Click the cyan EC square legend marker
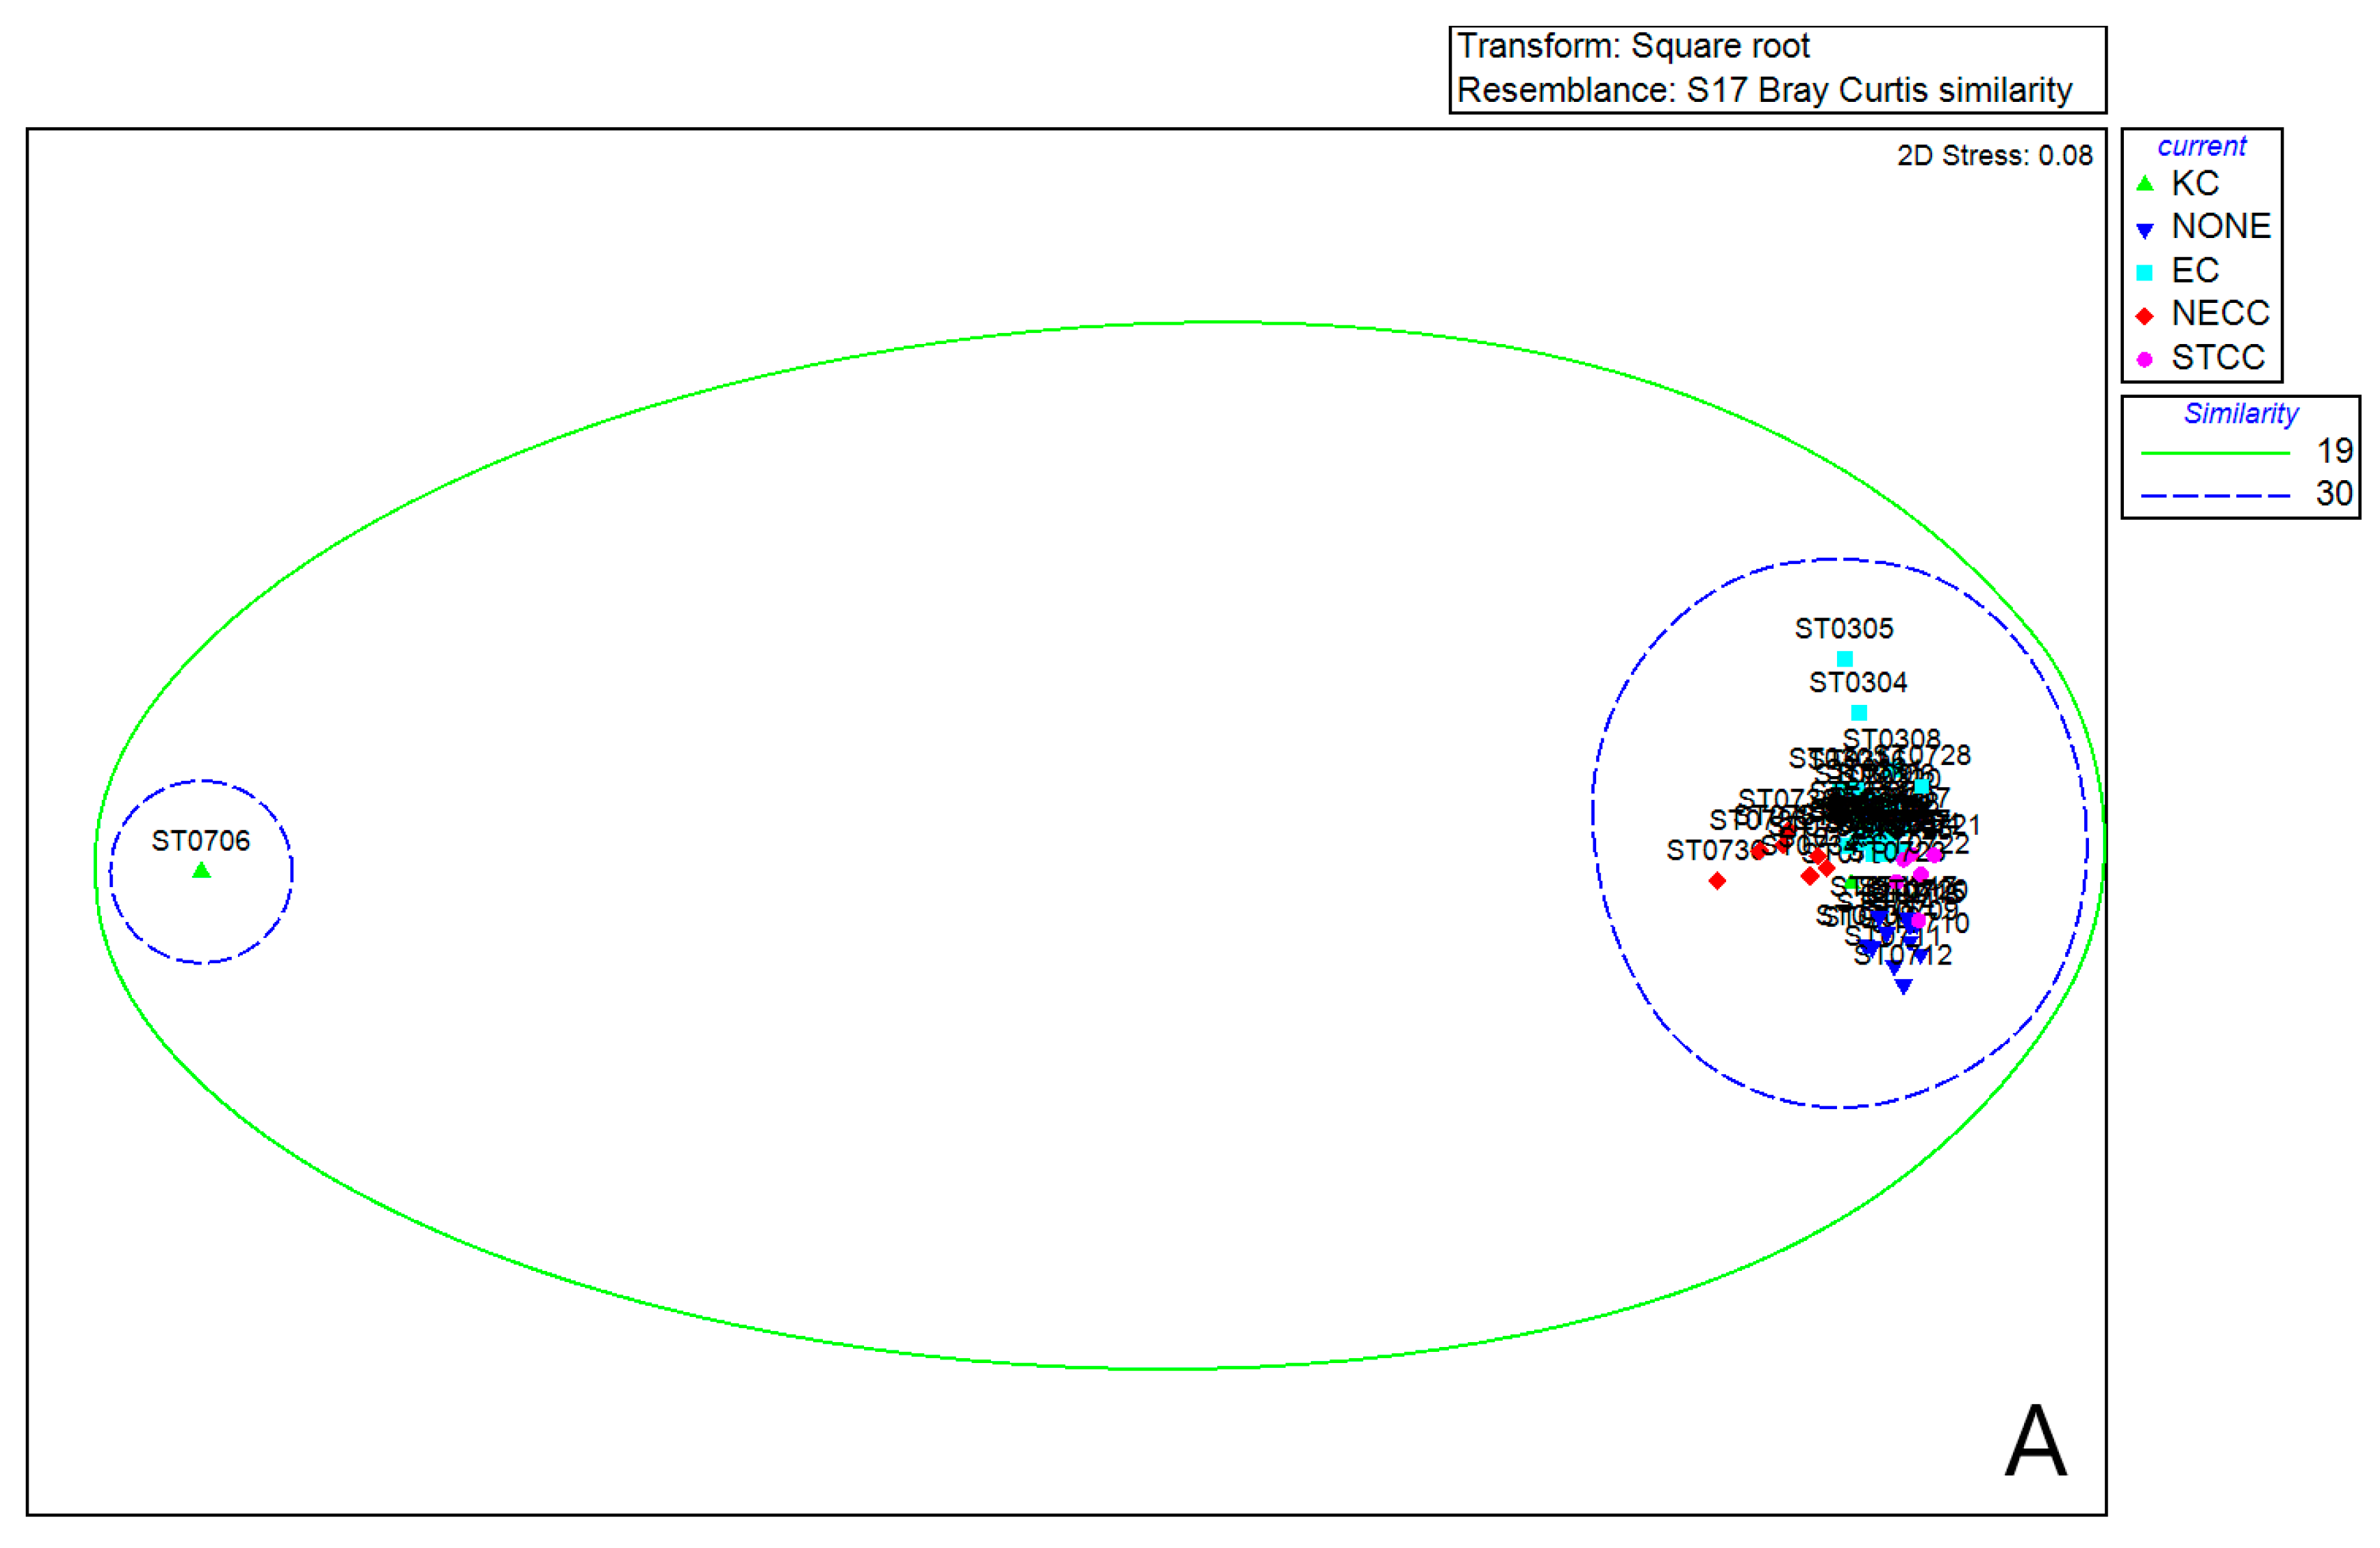The width and height of the screenshot is (2380, 1548). (2144, 272)
